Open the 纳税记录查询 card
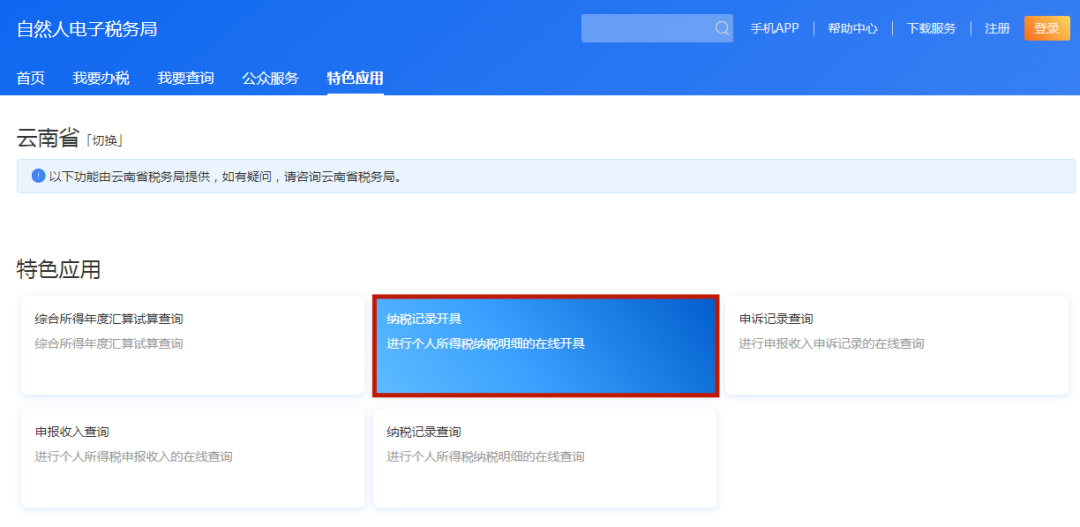The image size is (1080, 527). coord(545,458)
